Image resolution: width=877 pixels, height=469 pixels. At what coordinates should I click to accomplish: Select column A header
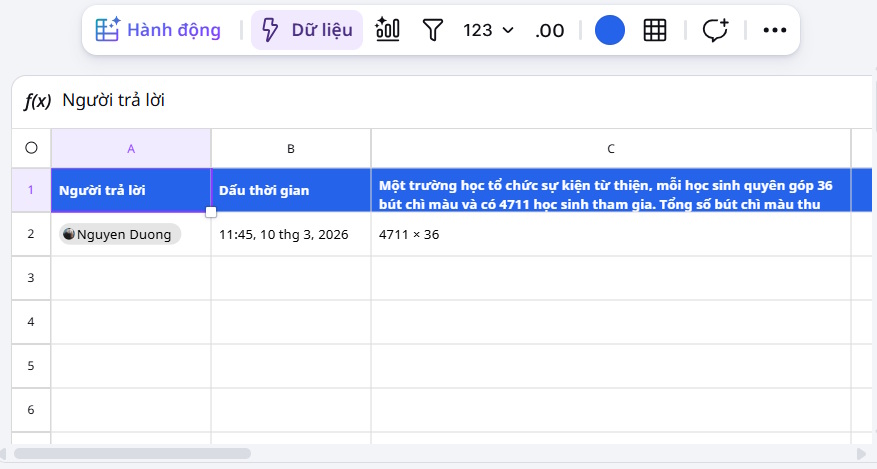click(x=131, y=148)
